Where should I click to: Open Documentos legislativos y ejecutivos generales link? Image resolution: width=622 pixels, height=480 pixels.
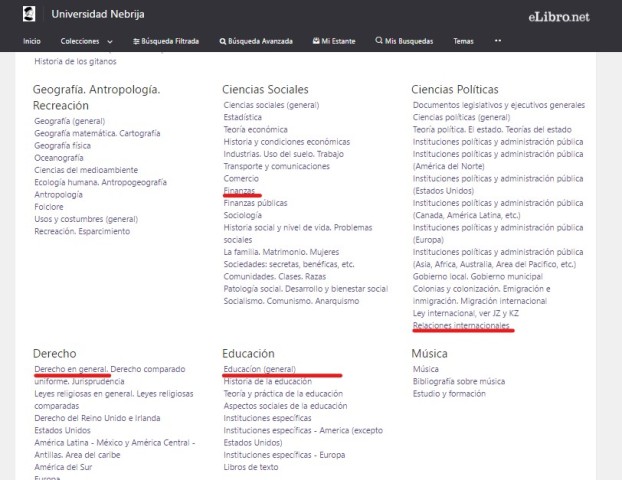pos(499,105)
